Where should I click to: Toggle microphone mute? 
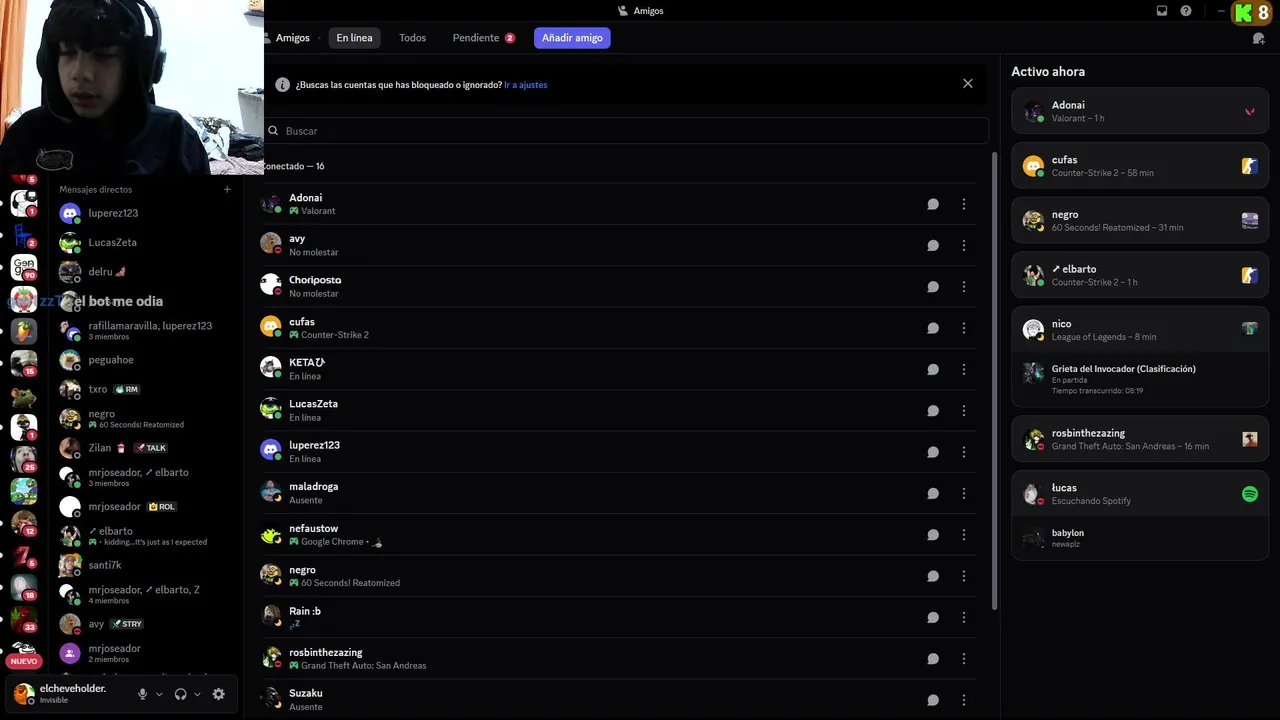click(x=143, y=694)
